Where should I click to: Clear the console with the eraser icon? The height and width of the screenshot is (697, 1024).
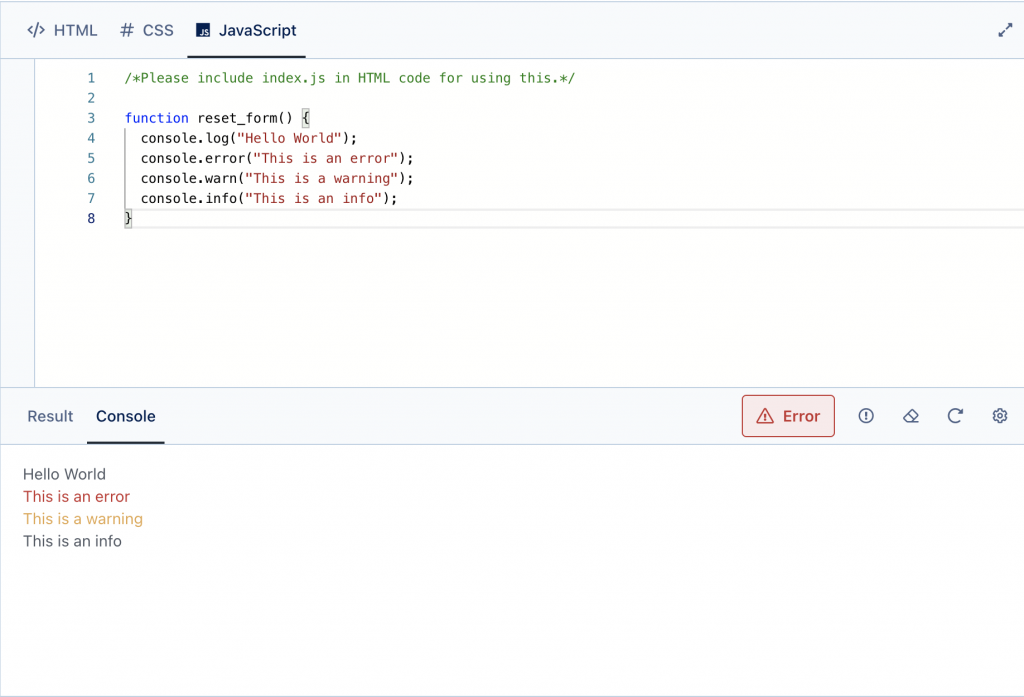pos(910,416)
